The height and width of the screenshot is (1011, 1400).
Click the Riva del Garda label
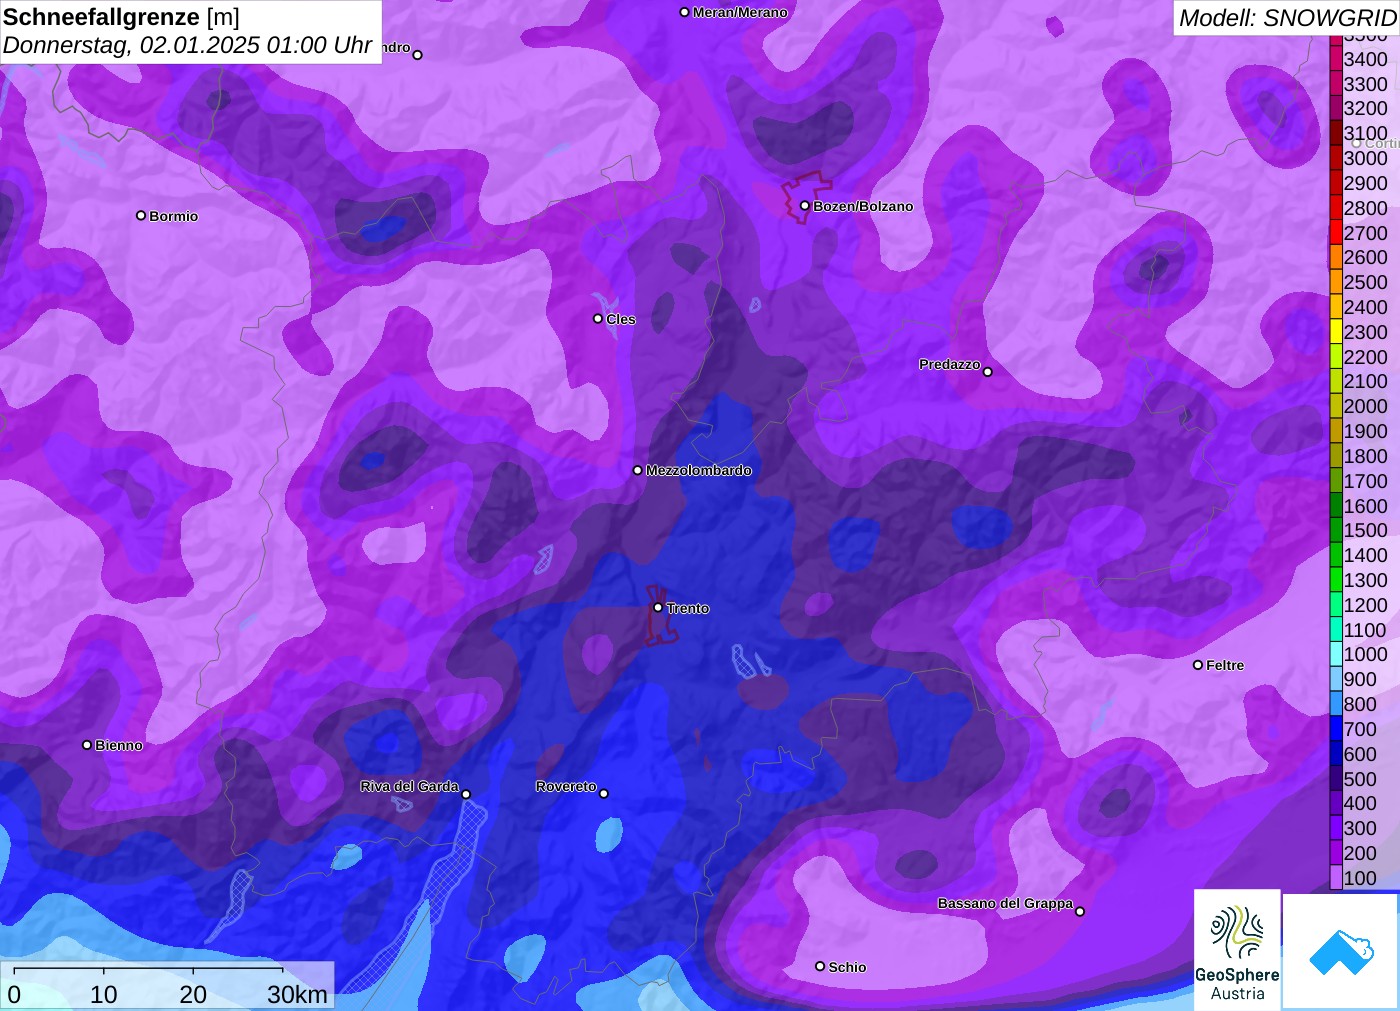click(x=409, y=786)
